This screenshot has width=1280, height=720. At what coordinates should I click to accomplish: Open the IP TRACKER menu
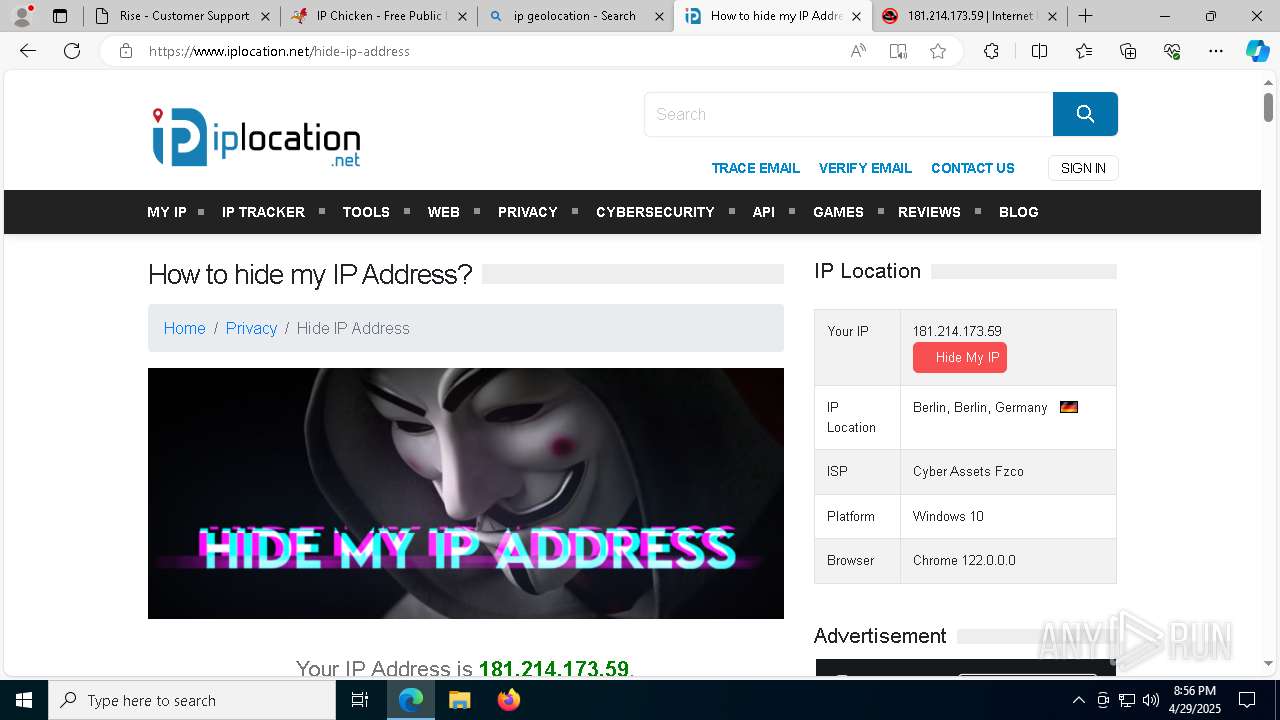coord(263,212)
